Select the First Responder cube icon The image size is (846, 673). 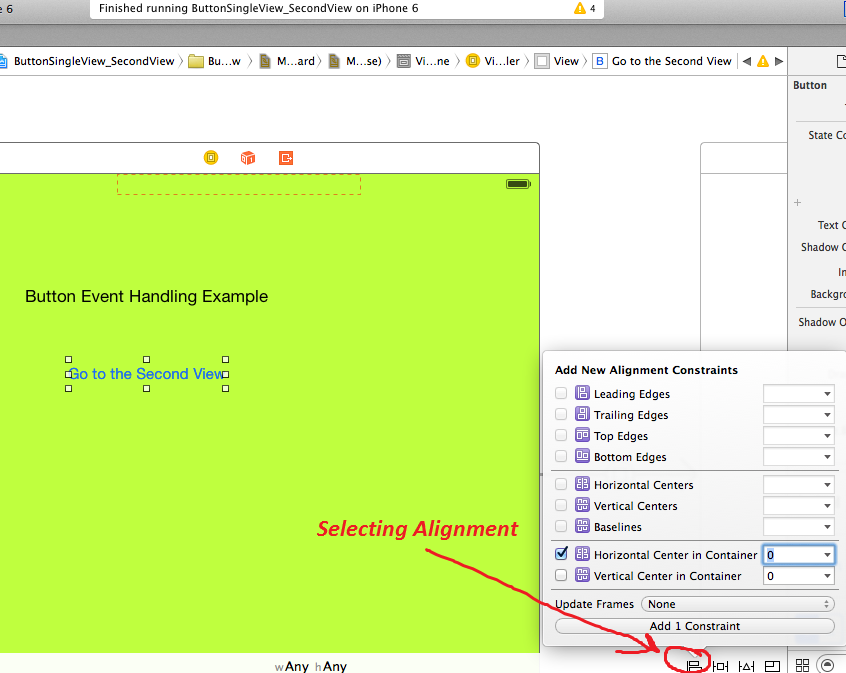(x=248, y=158)
